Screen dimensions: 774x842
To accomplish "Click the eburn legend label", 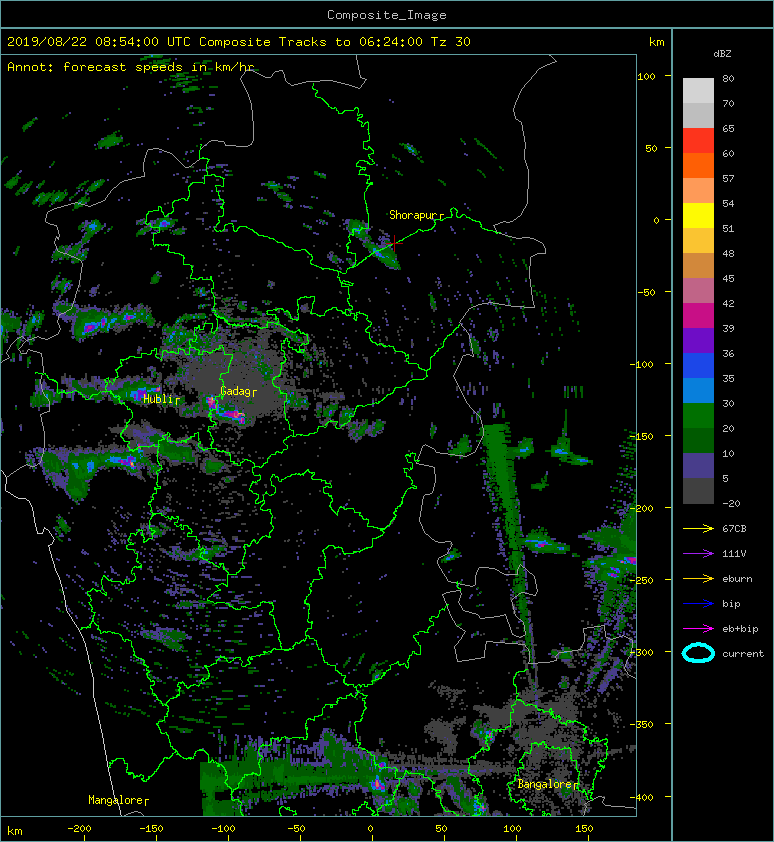I will tap(737, 579).
